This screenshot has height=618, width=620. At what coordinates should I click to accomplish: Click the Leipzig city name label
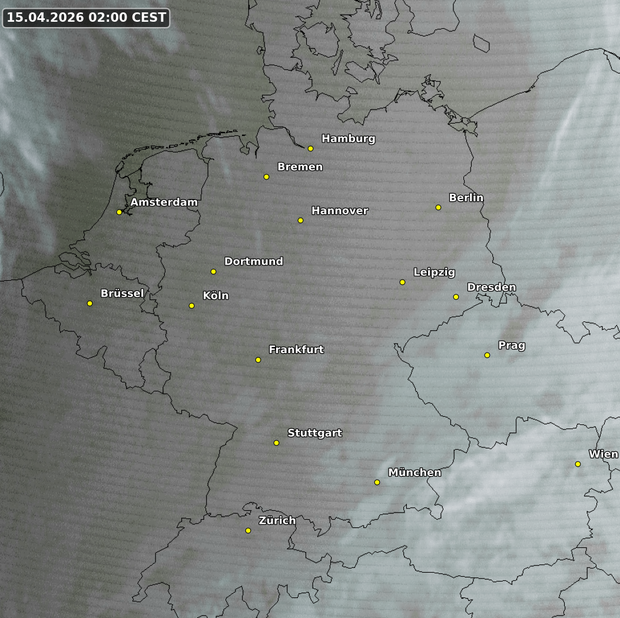pos(434,273)
